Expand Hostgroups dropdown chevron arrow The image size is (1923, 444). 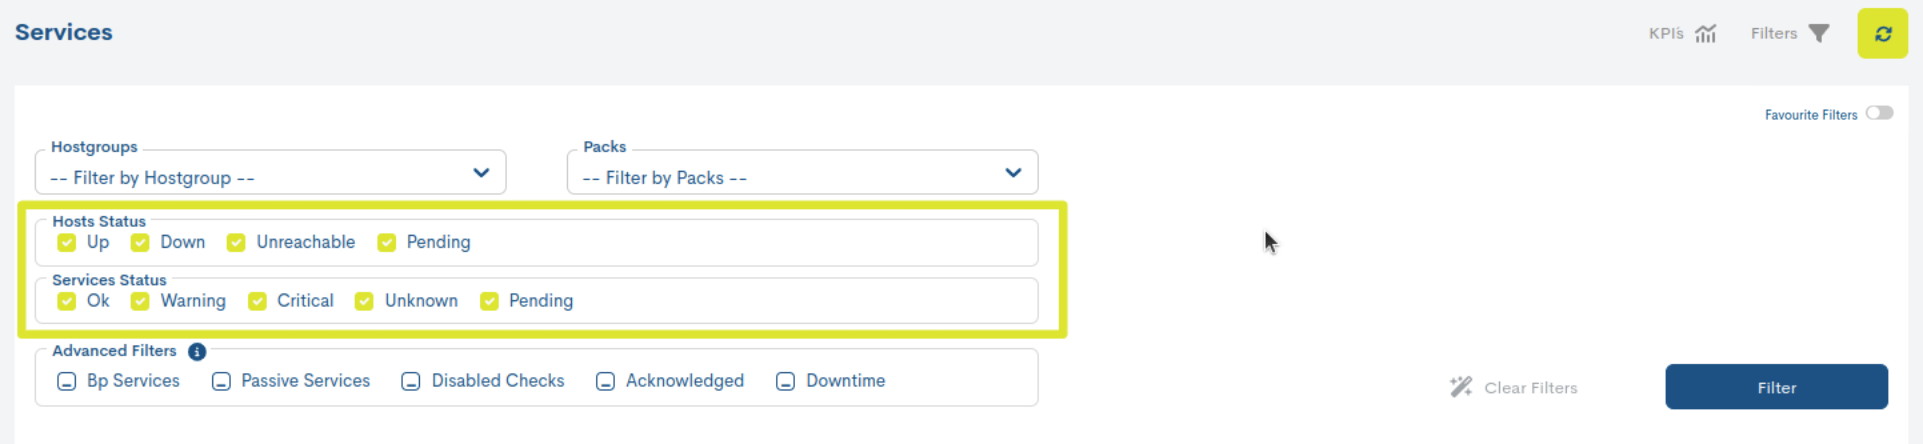[x=481, y=173]
